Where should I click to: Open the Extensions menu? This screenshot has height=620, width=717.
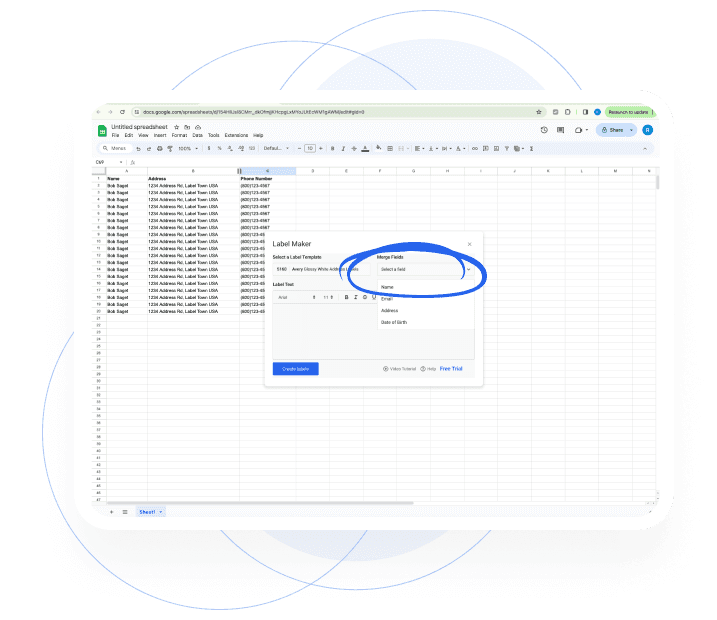click(236, 135)
